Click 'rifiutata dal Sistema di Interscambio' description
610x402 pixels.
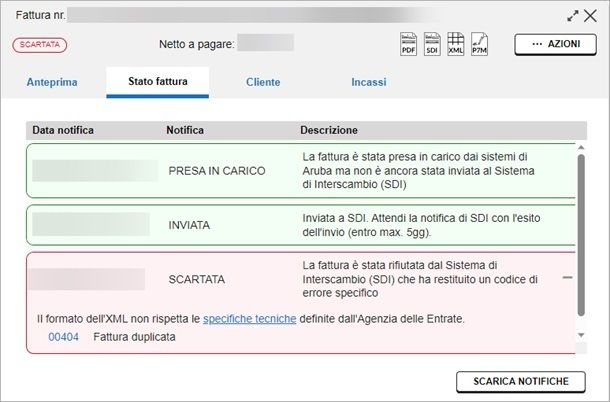pos(420,279)
